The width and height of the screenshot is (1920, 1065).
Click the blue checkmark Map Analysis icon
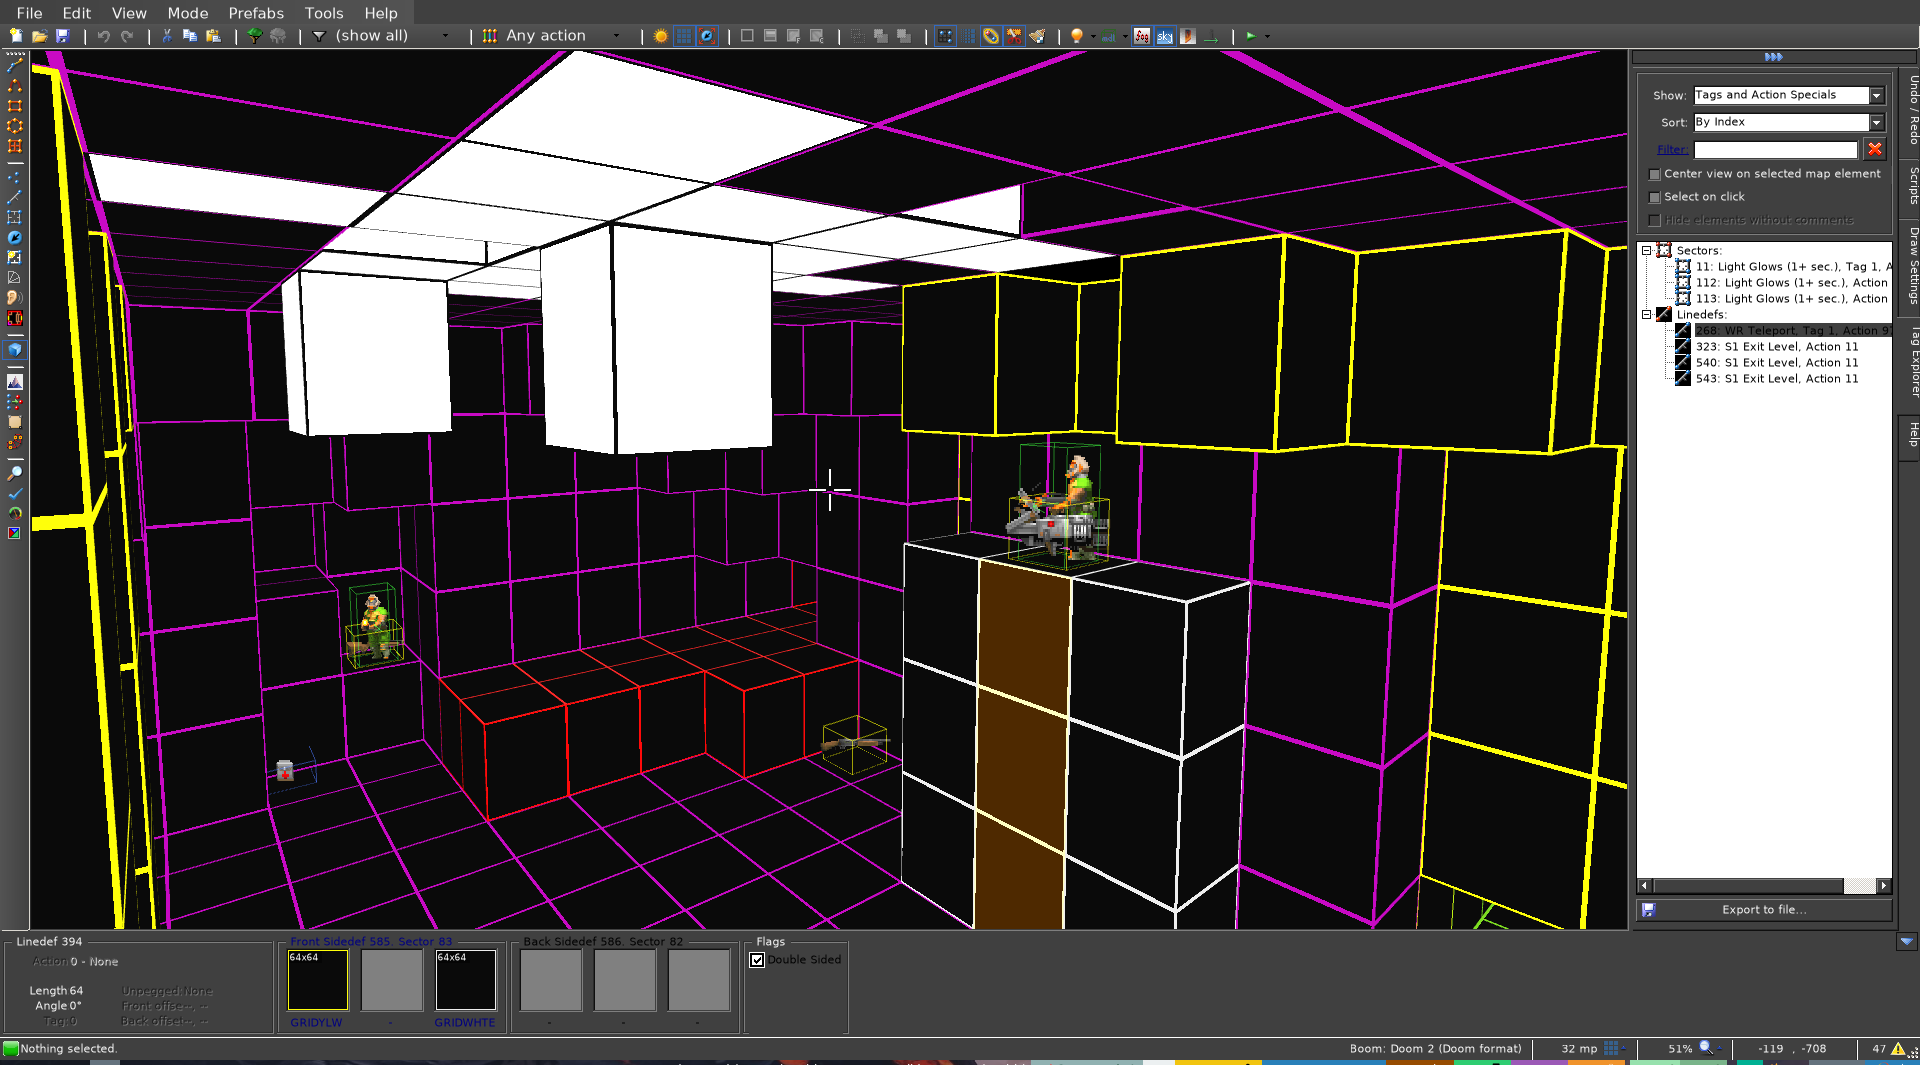click(15, 493)
